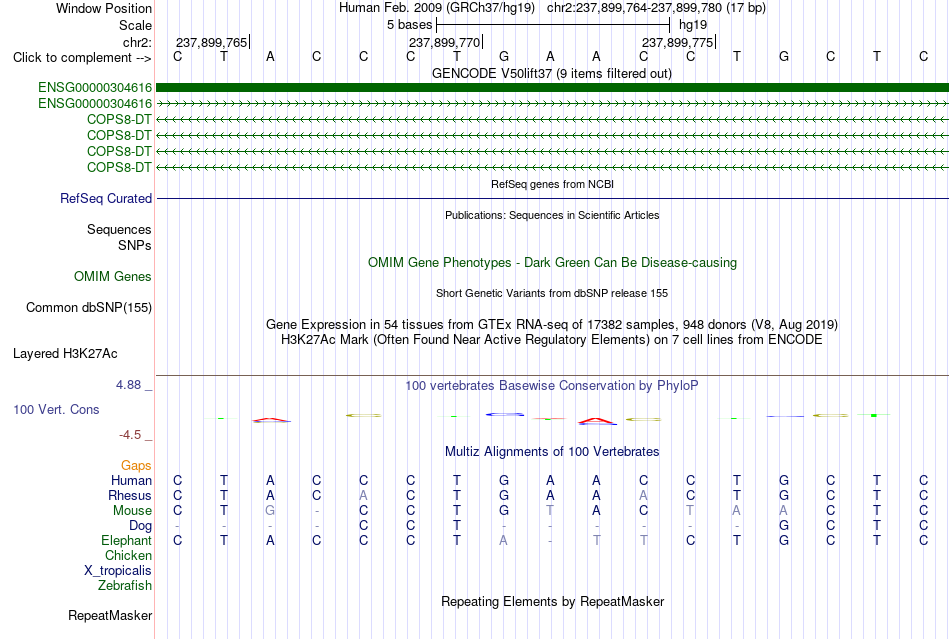Image resolution: width=950 pixels, height=639 pixels.
Task: Click the RepeatMasker label
Action: click(110, 616)
